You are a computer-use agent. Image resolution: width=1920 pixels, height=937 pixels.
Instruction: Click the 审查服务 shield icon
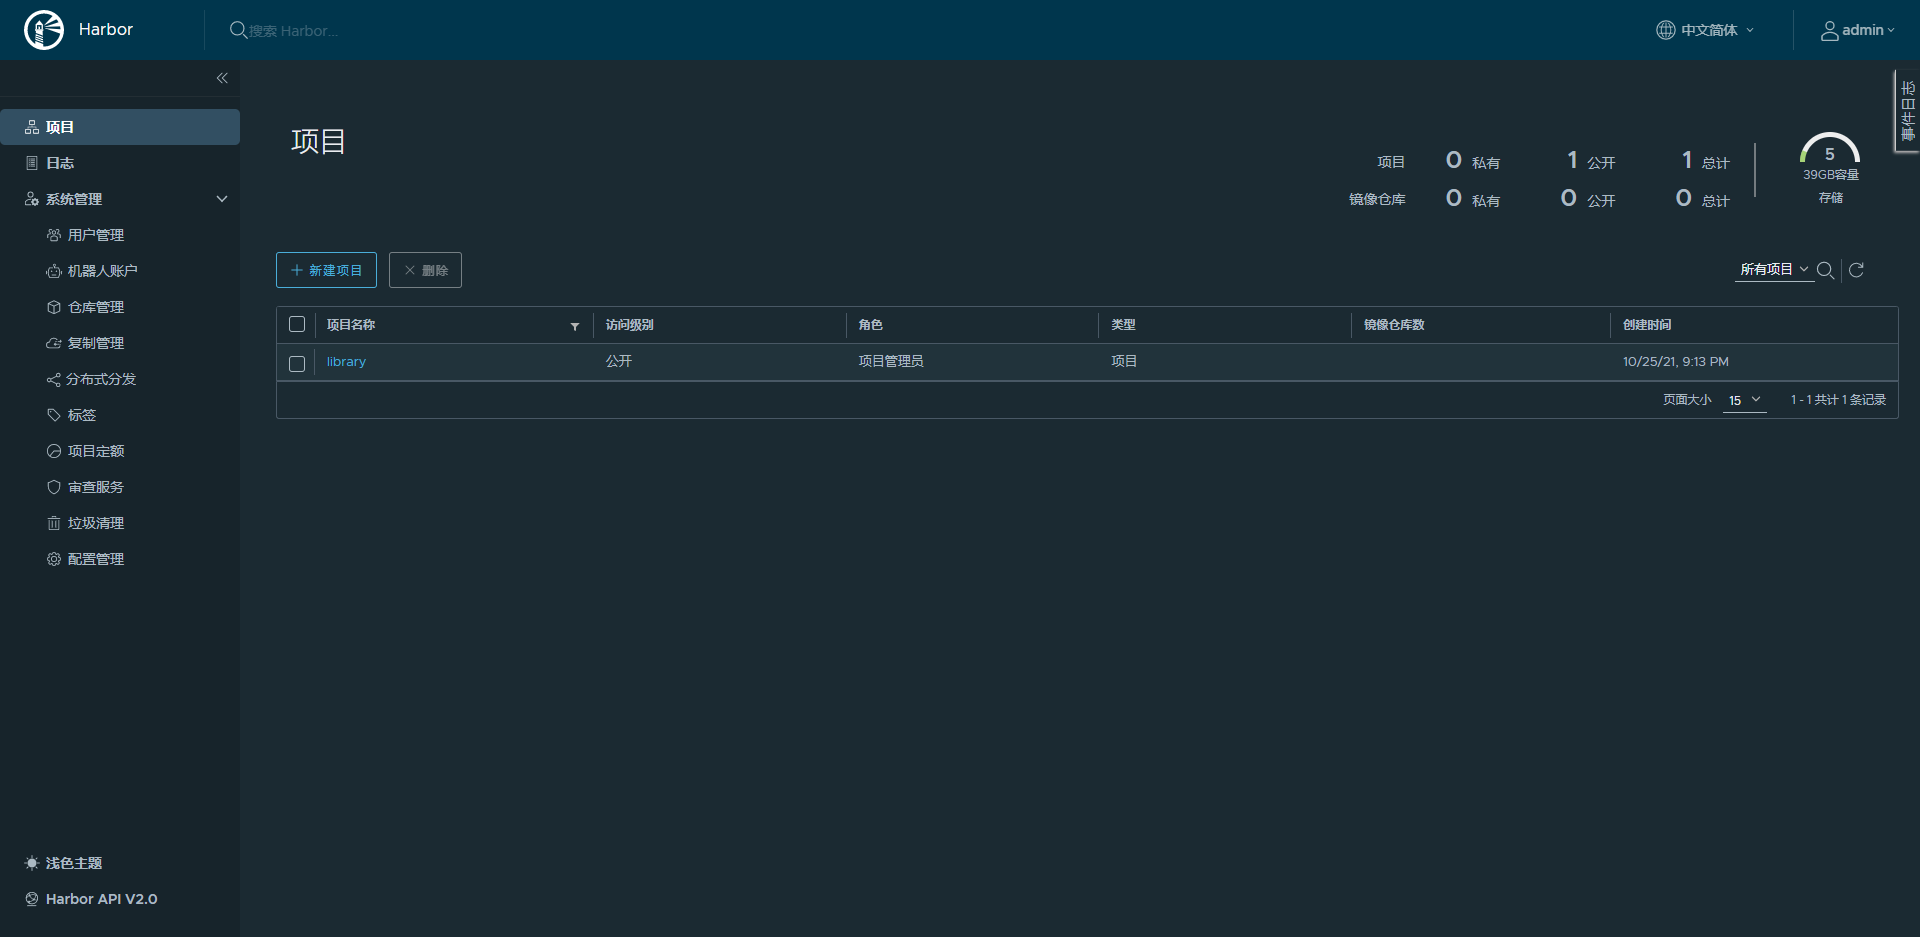pyautogui.click(x=54, y=487)
